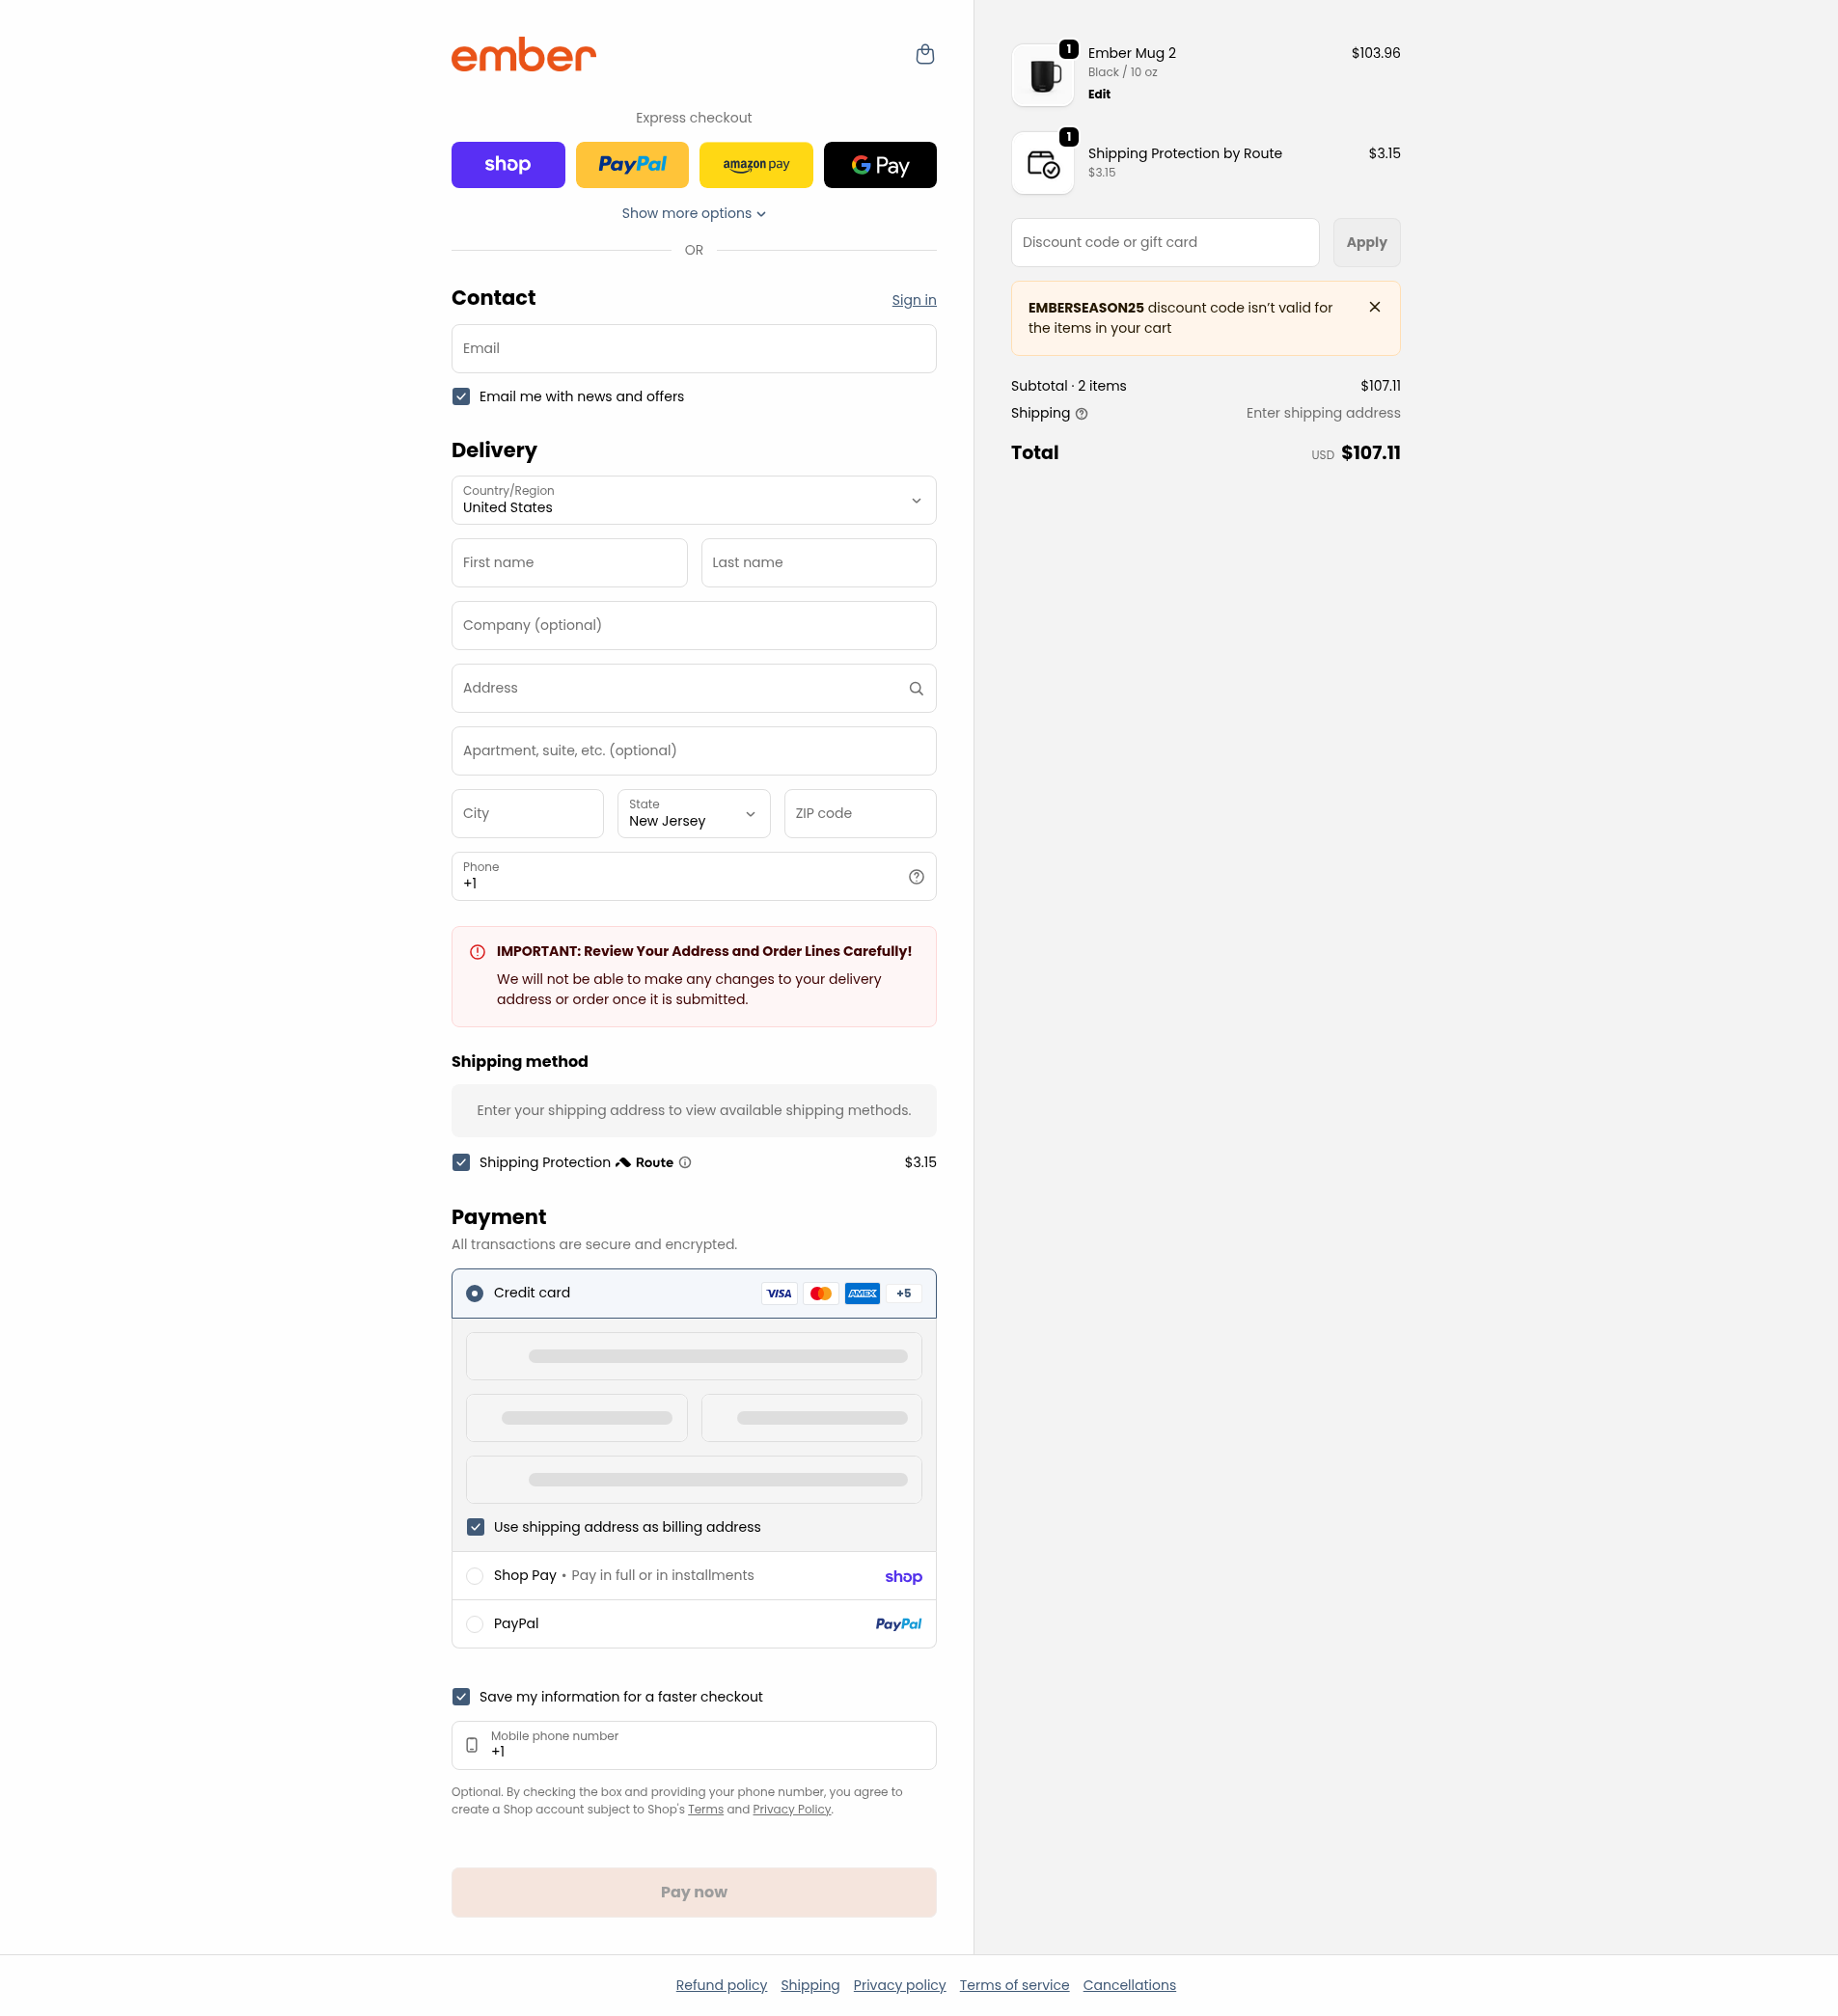Screen dimensions: 1838x2016
Task: Uncheck Email me with news and offers
Action: pos(461,397)
